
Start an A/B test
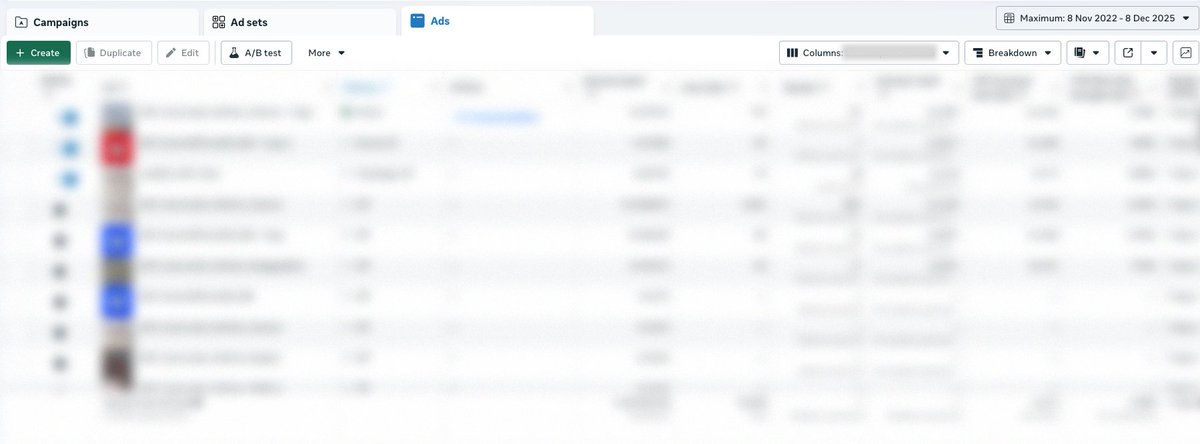(256, 53)
